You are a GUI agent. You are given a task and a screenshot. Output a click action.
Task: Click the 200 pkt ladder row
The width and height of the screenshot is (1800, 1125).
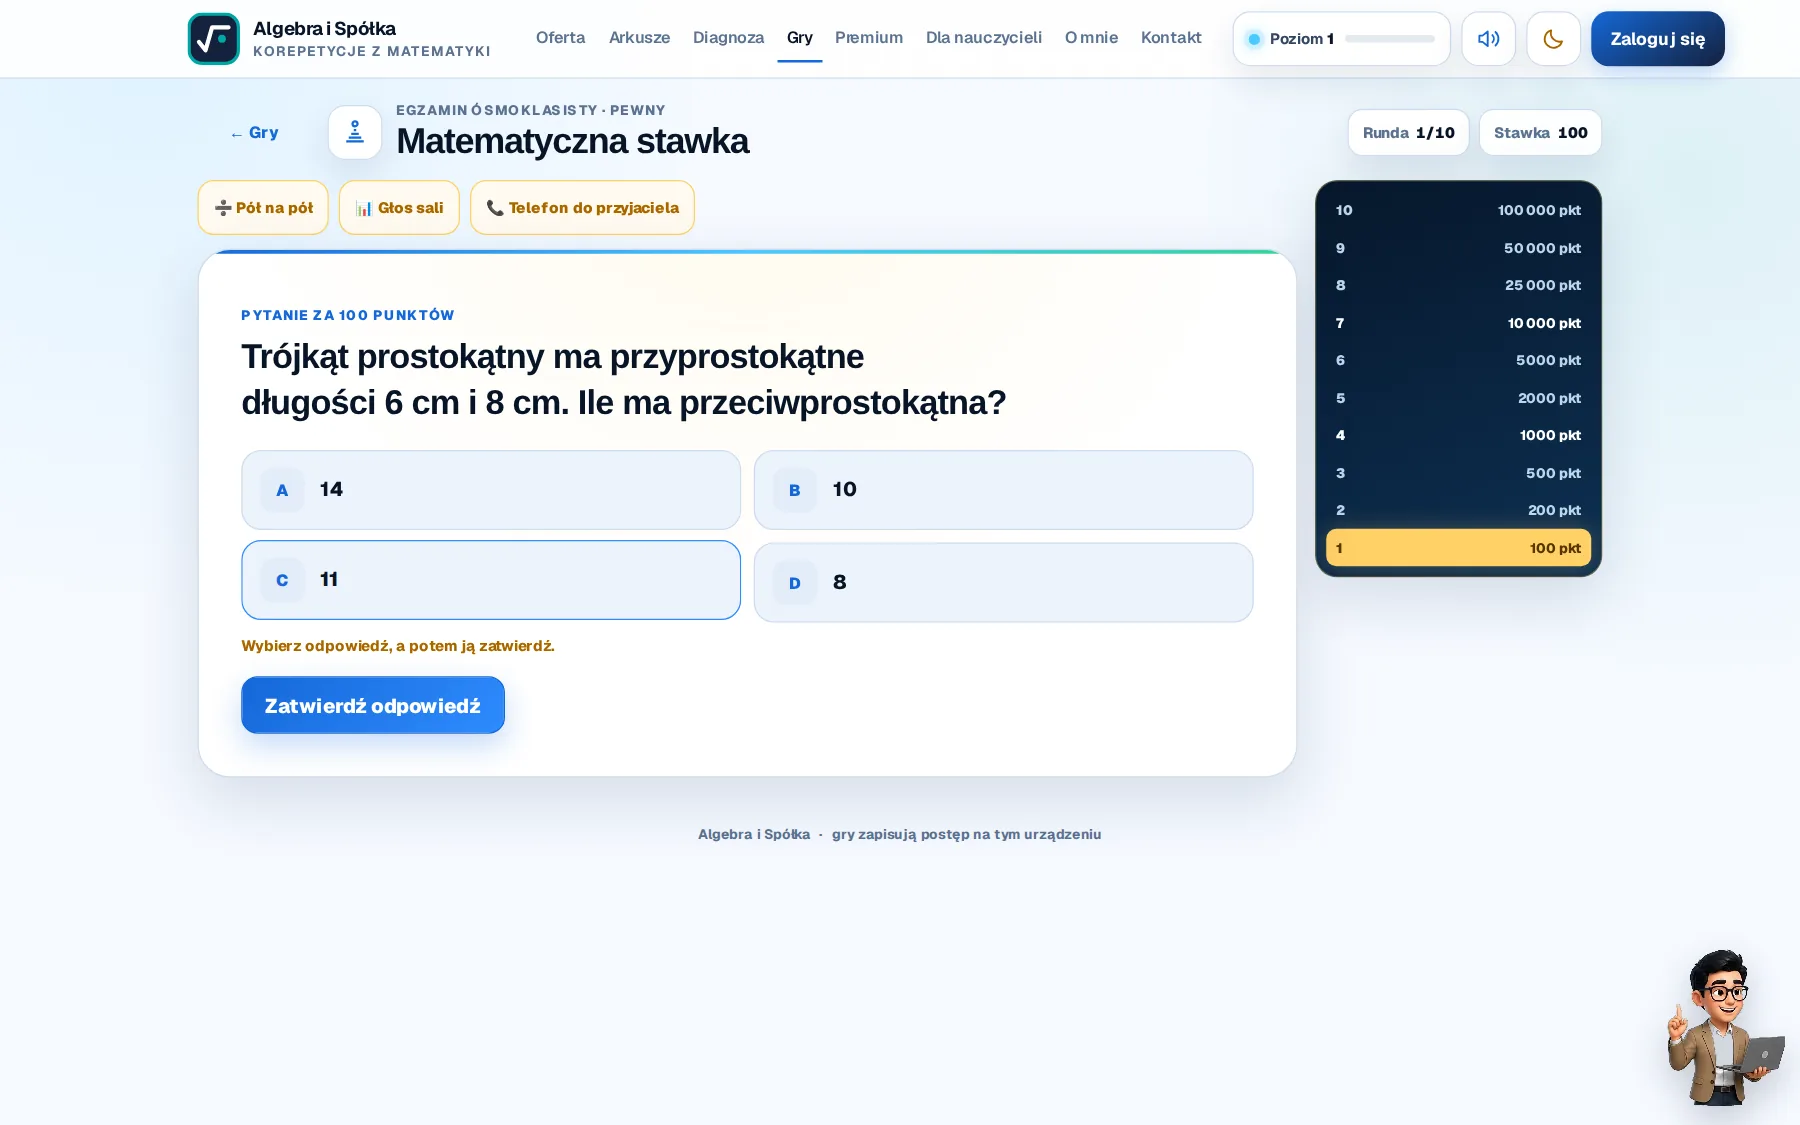[1458, 510]
